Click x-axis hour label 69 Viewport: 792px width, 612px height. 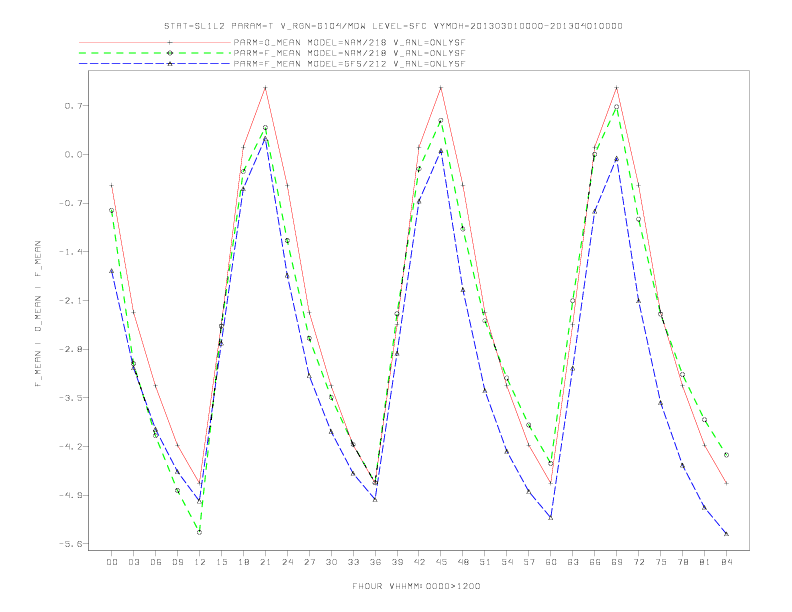point(617,562)
